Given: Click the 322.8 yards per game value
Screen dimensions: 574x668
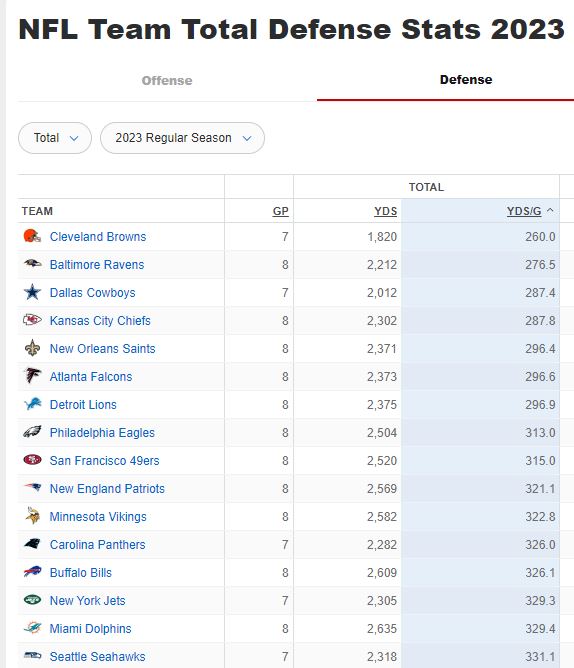Looking at the screenshot, I should 540,516.
